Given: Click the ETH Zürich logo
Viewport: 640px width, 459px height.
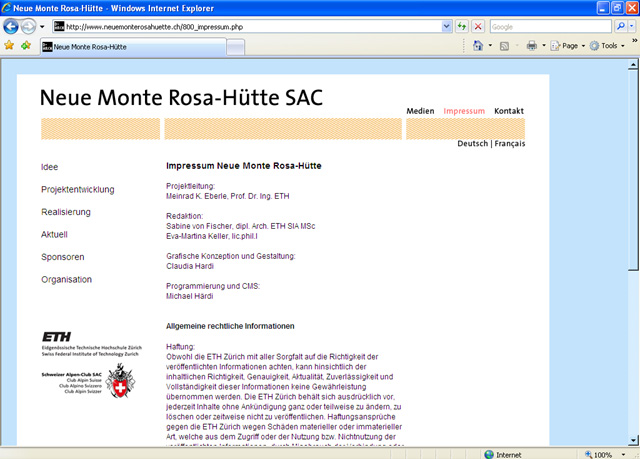Looking at the screenshot, I should (x=58, y=337).
